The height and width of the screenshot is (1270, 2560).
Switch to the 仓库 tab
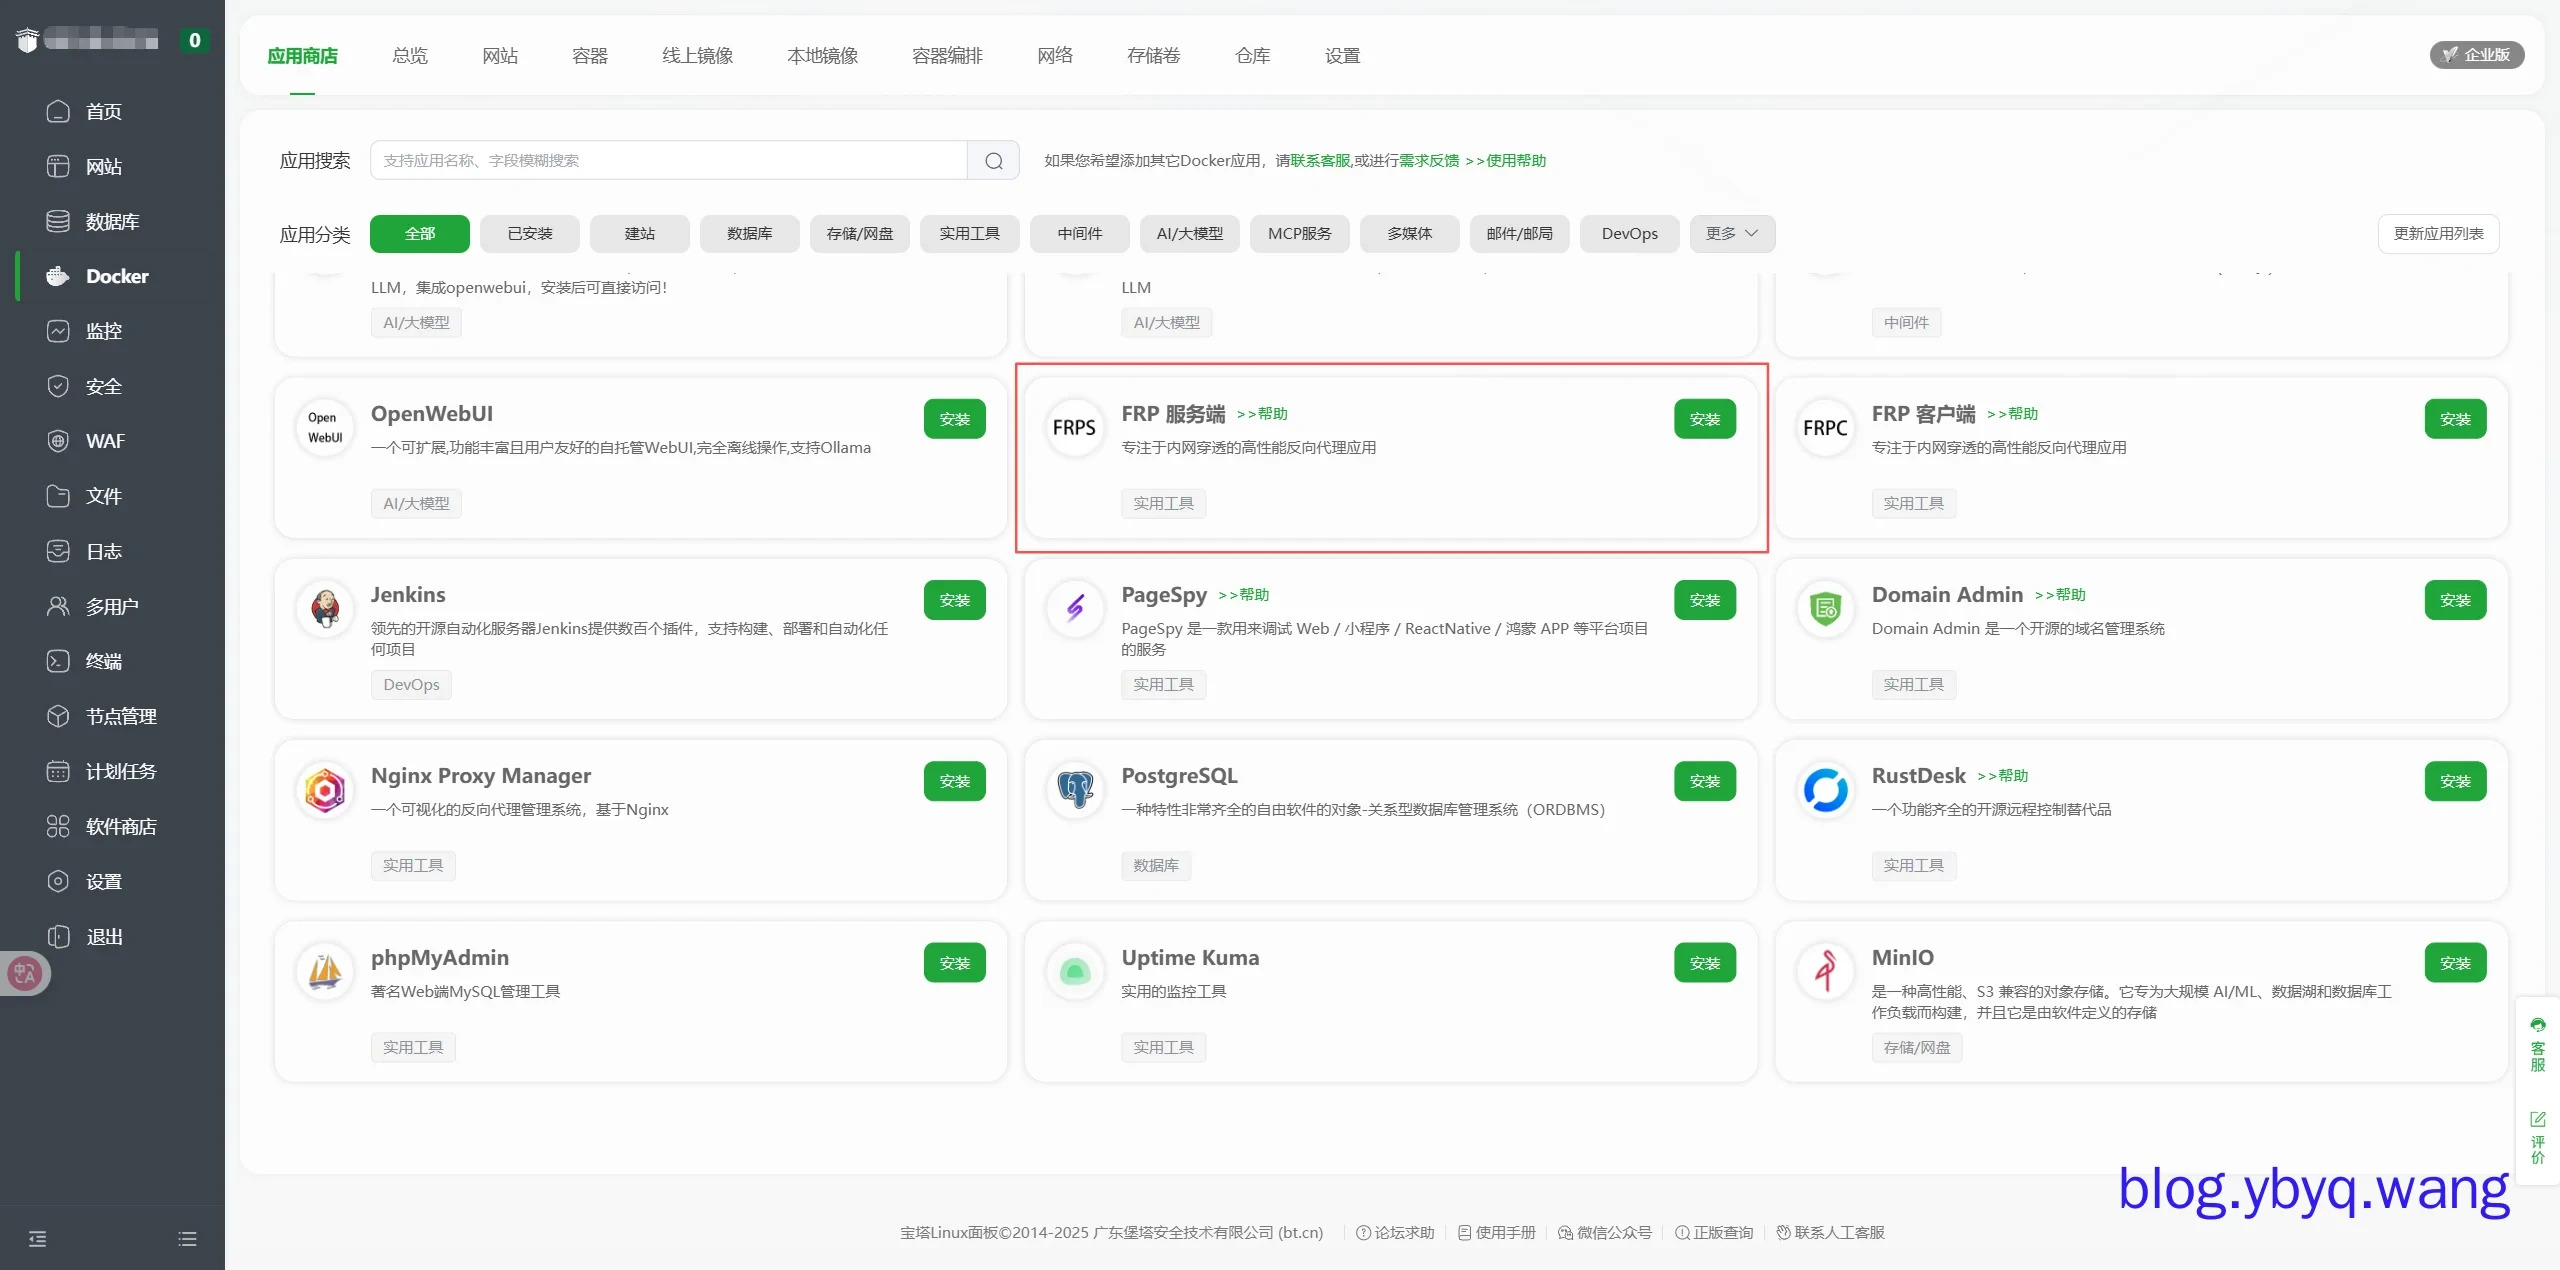1253,55
